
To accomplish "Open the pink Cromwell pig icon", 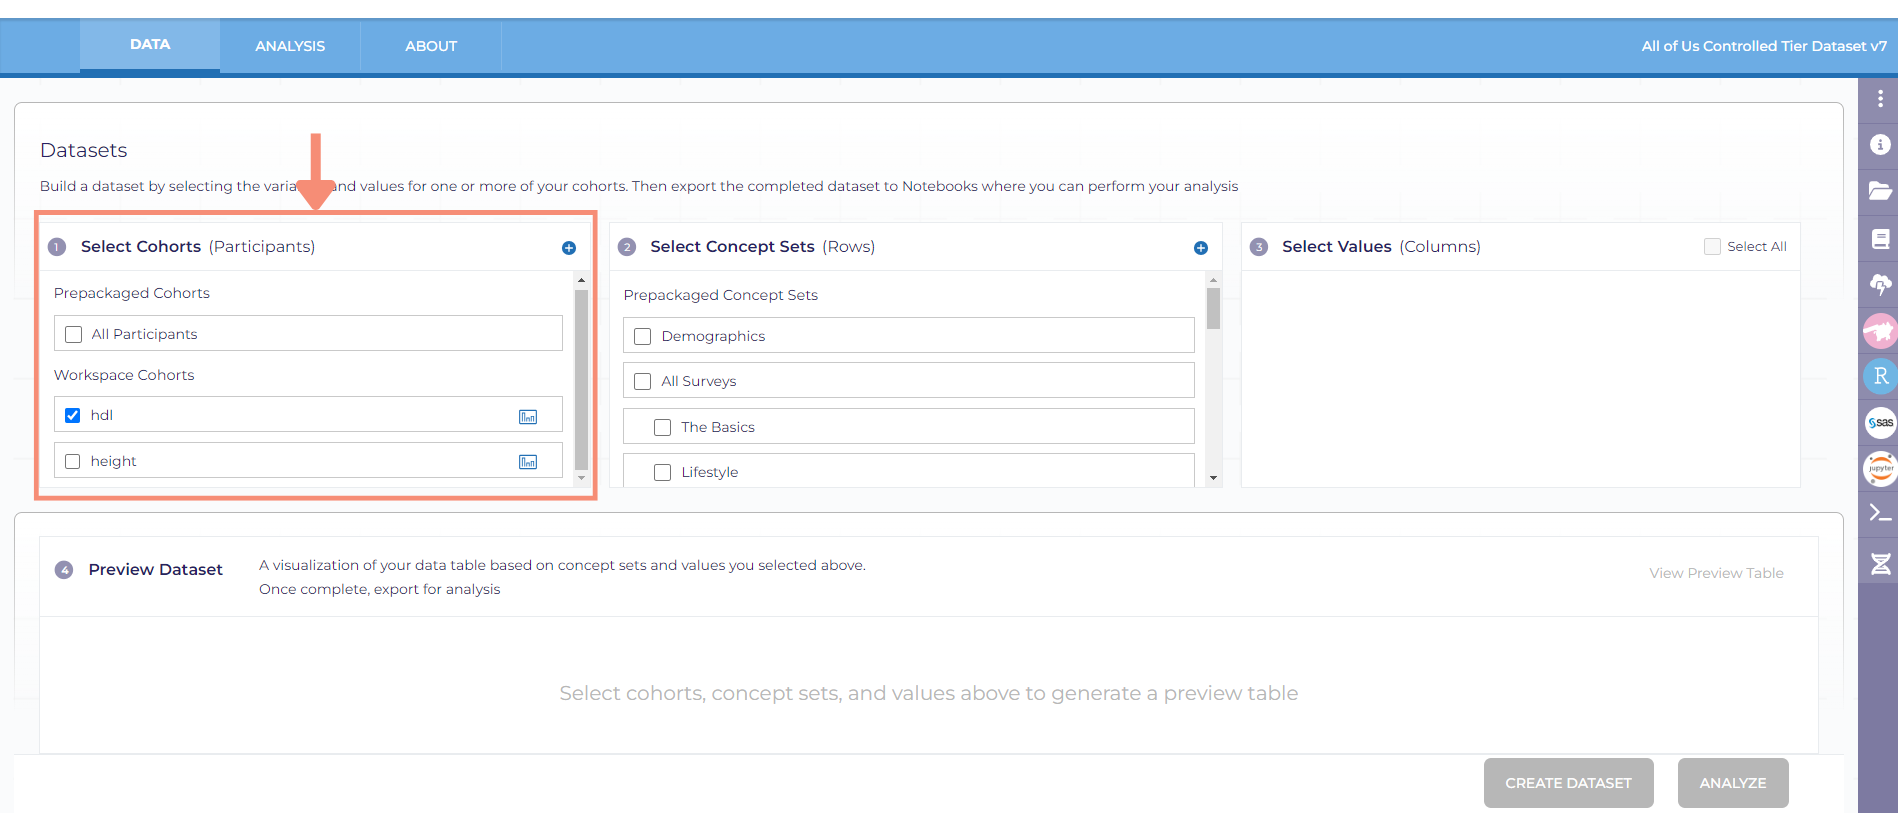I will [1880, 330].
